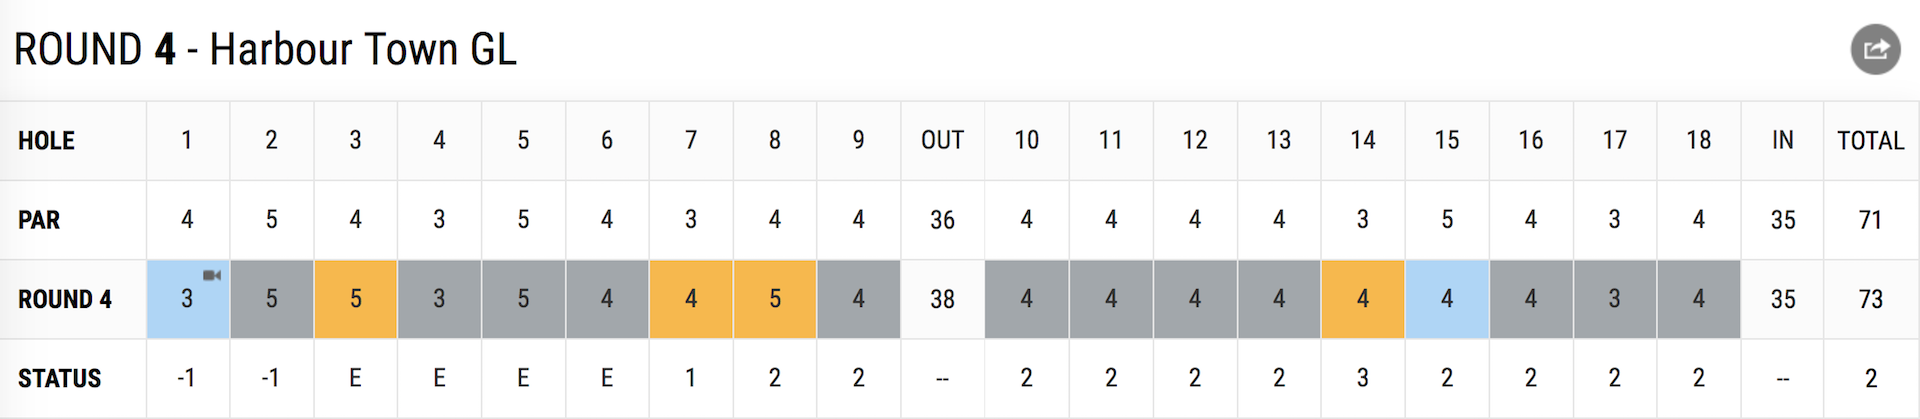
Task: Click the hole 14 bogey score cell
Action: [1363, 299]
